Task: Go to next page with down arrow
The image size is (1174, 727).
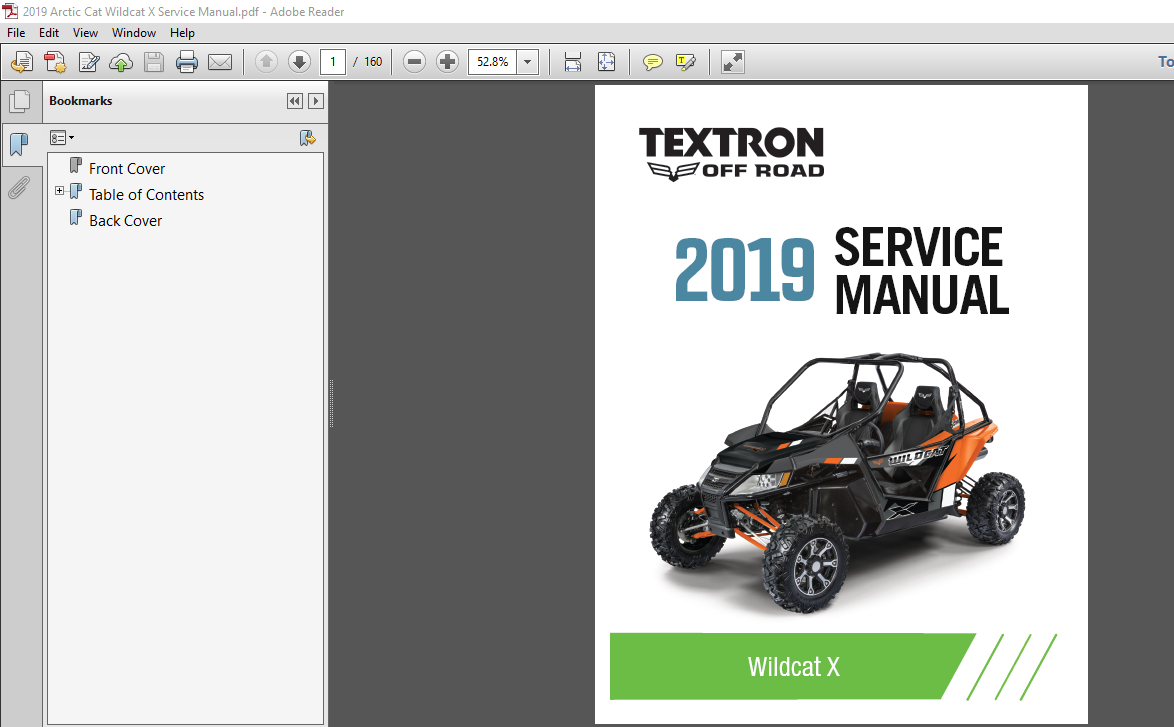Action: [x=299, y=62]
